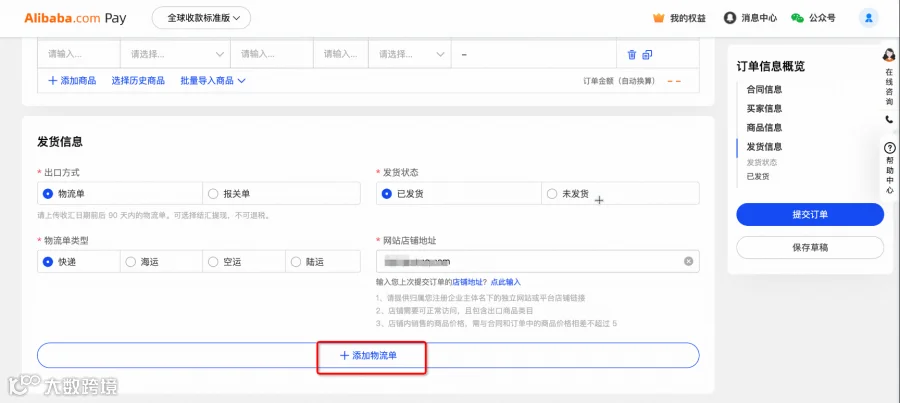Click the 提交订单 button
The width and height of the screenshot is (900, 403).
[x=810, y=214]
